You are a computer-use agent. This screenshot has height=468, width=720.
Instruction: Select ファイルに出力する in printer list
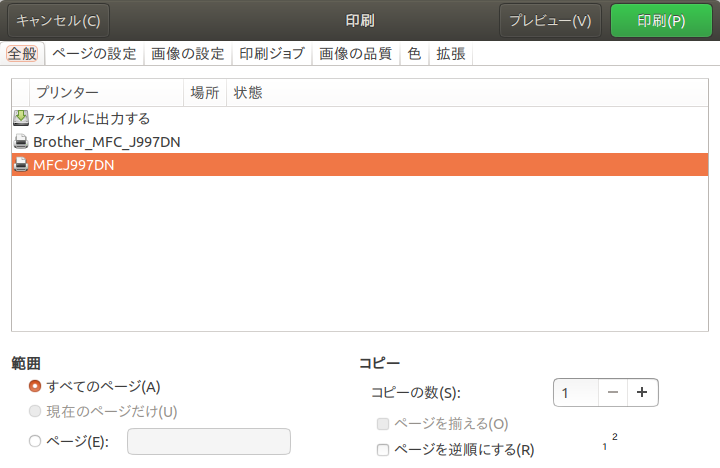(360, 118)
